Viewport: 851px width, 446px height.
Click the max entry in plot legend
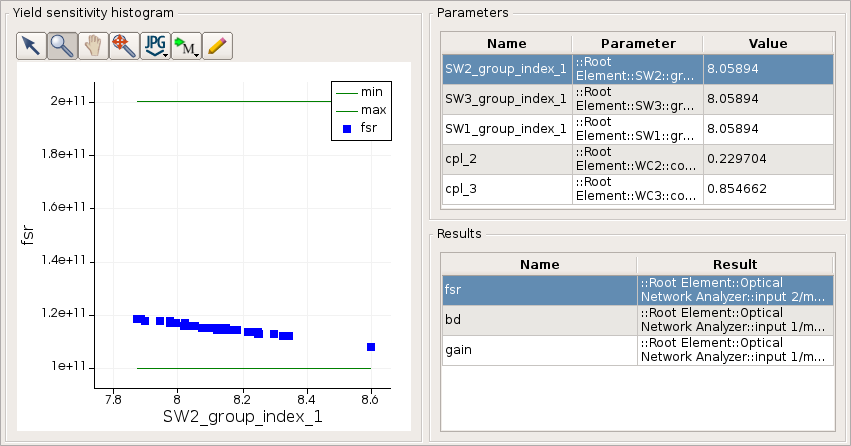click(x=361, y=110)
